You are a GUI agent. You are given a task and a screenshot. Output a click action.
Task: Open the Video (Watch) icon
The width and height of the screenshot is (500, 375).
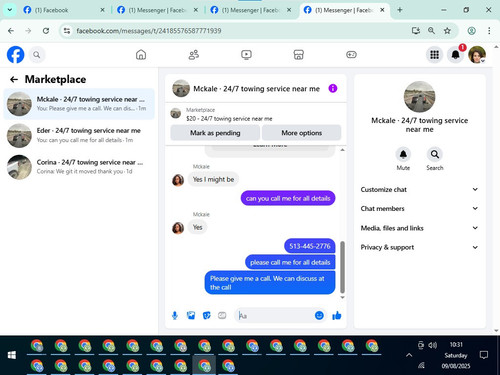(246, 54)
